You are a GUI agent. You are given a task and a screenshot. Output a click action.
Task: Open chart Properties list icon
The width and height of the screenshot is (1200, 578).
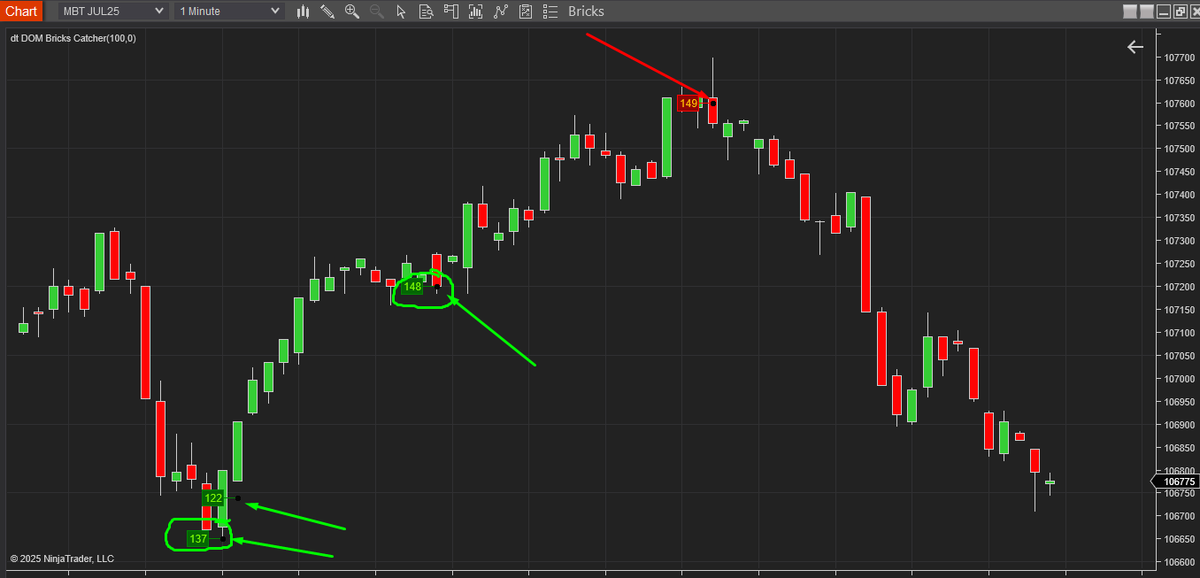tap(550, 12)
